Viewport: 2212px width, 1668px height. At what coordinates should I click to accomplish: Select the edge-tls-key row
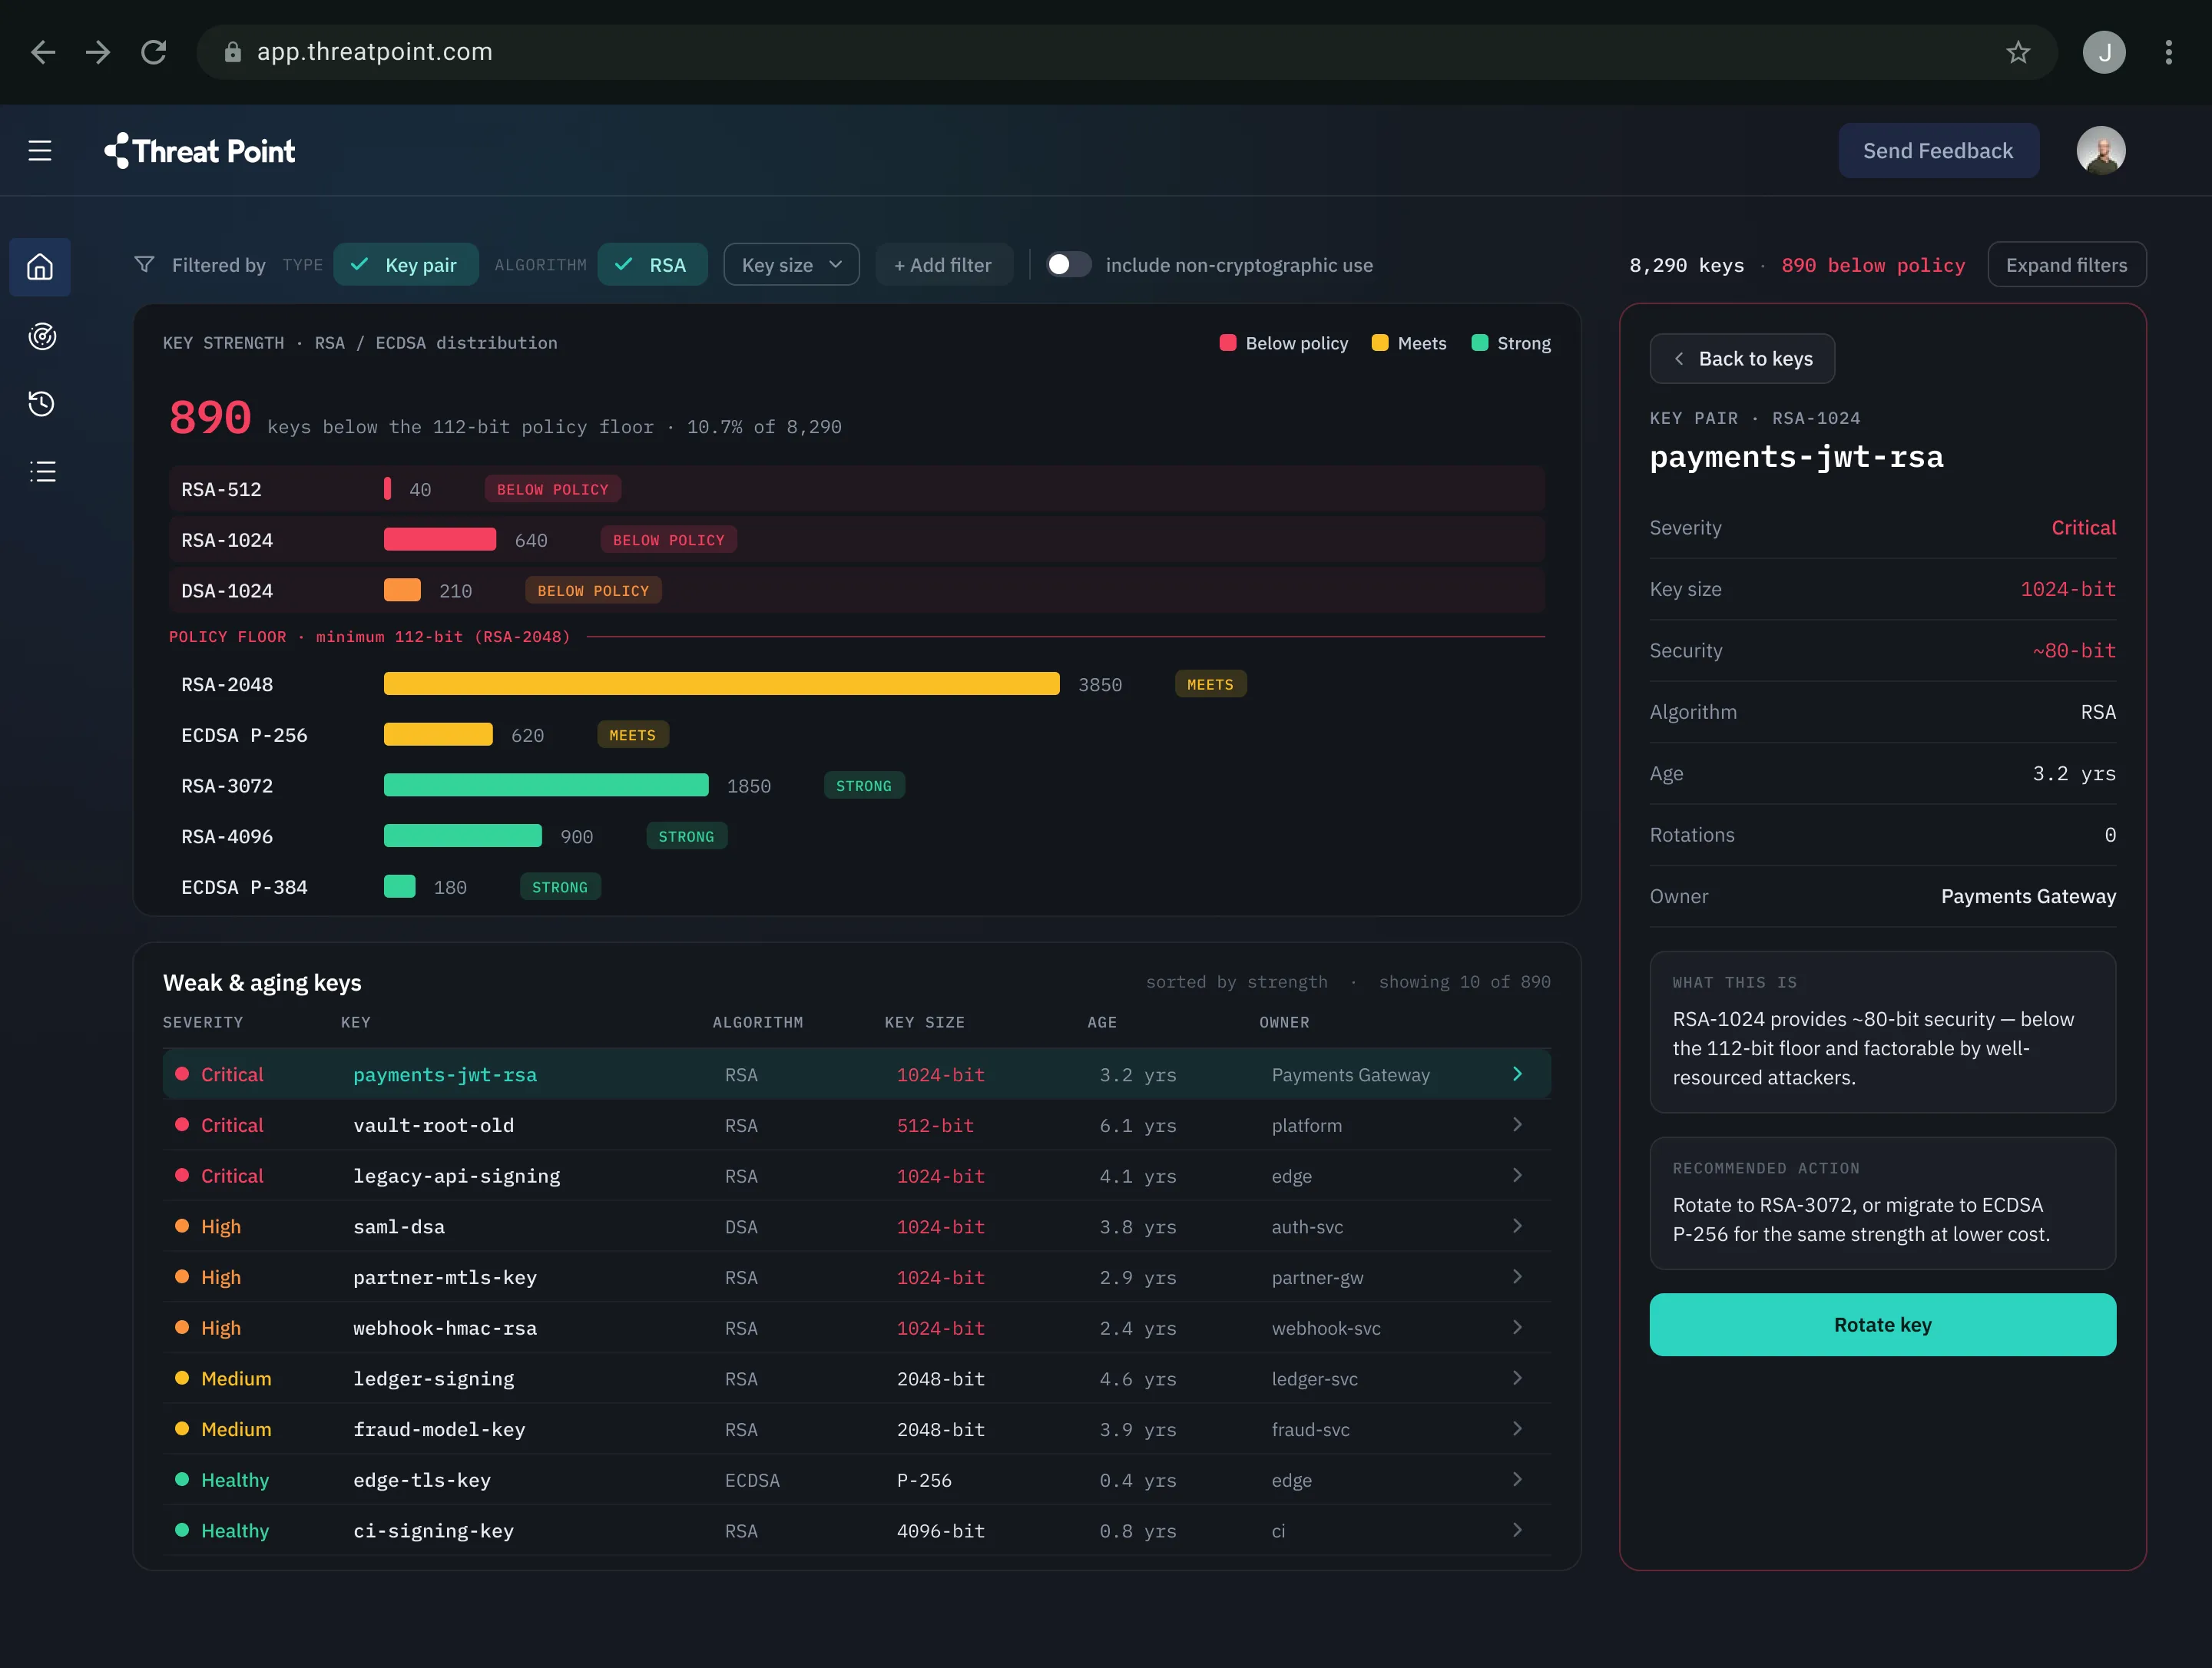coord(857,1481)
